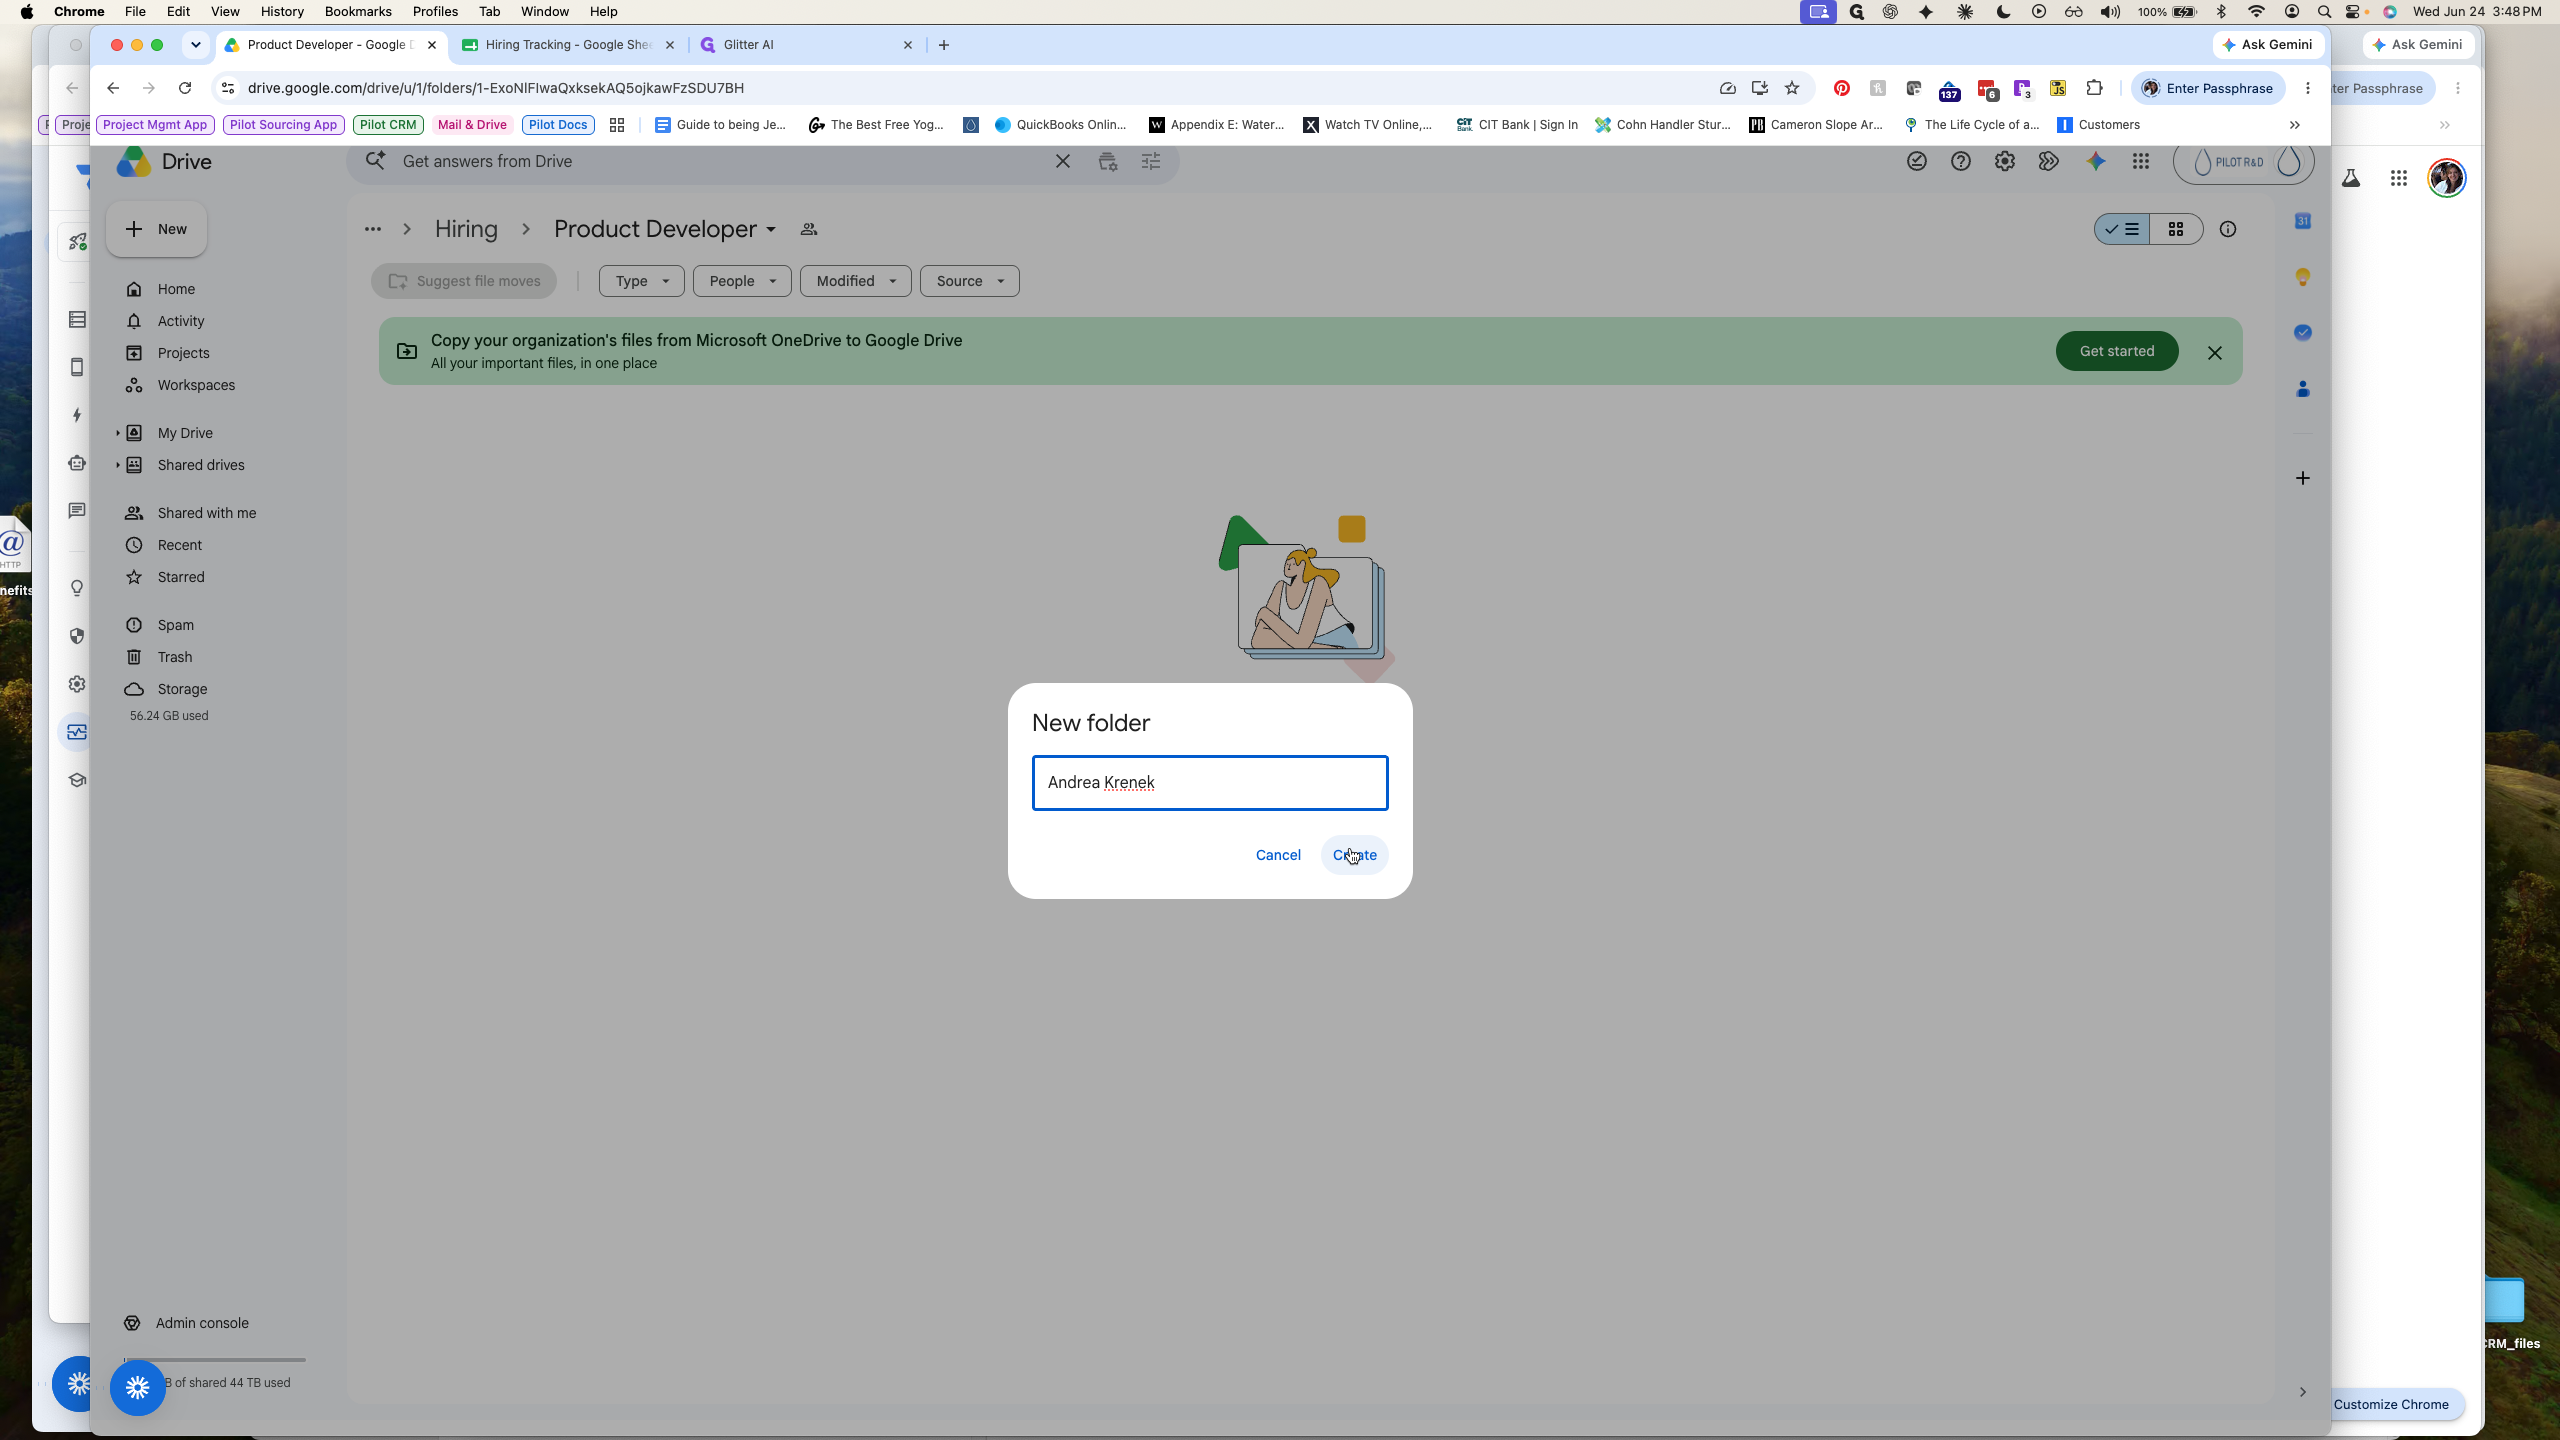2560x1440 pixels.
Task: Open the Profiles menu in menu bar
Action: (435, 12)
